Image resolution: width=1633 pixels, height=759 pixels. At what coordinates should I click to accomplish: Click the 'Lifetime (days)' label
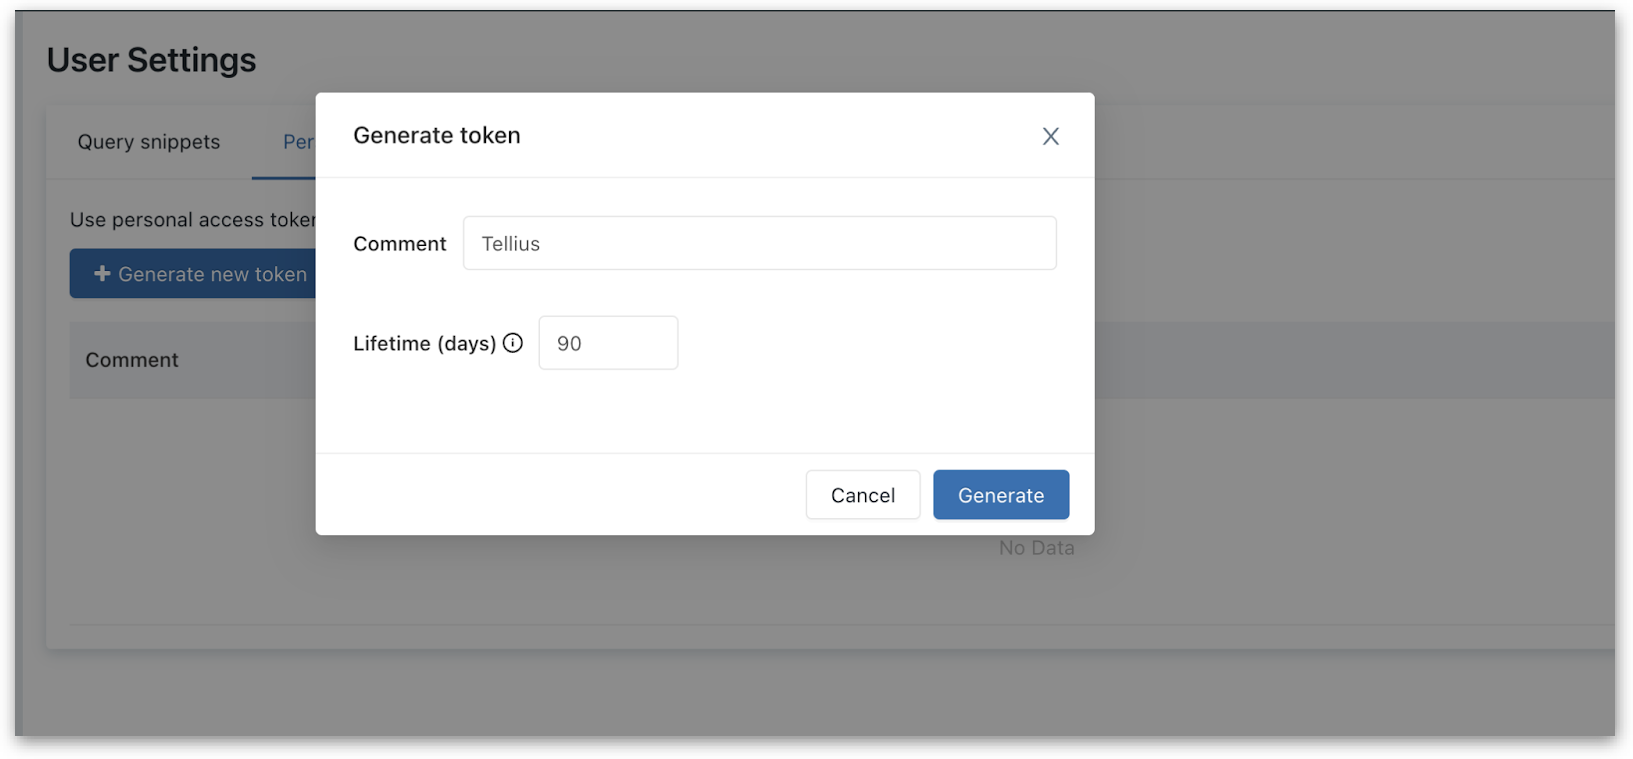pyautogui.click(x=425, y=344)
